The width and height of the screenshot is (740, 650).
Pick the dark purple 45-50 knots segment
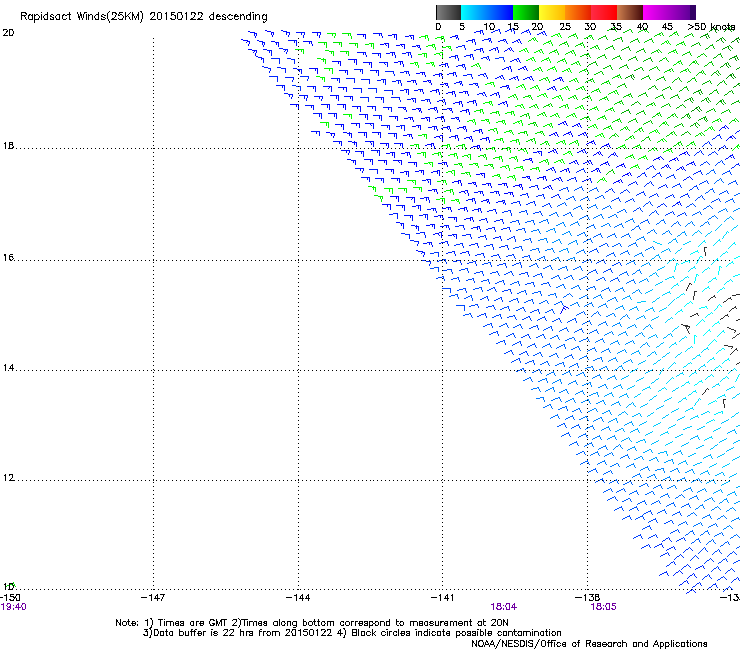click(x=682, y=12)
